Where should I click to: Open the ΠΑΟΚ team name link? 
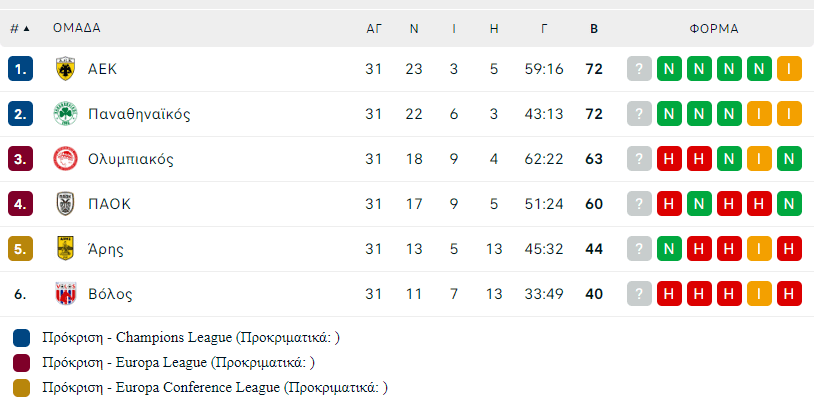pos(109,204)
